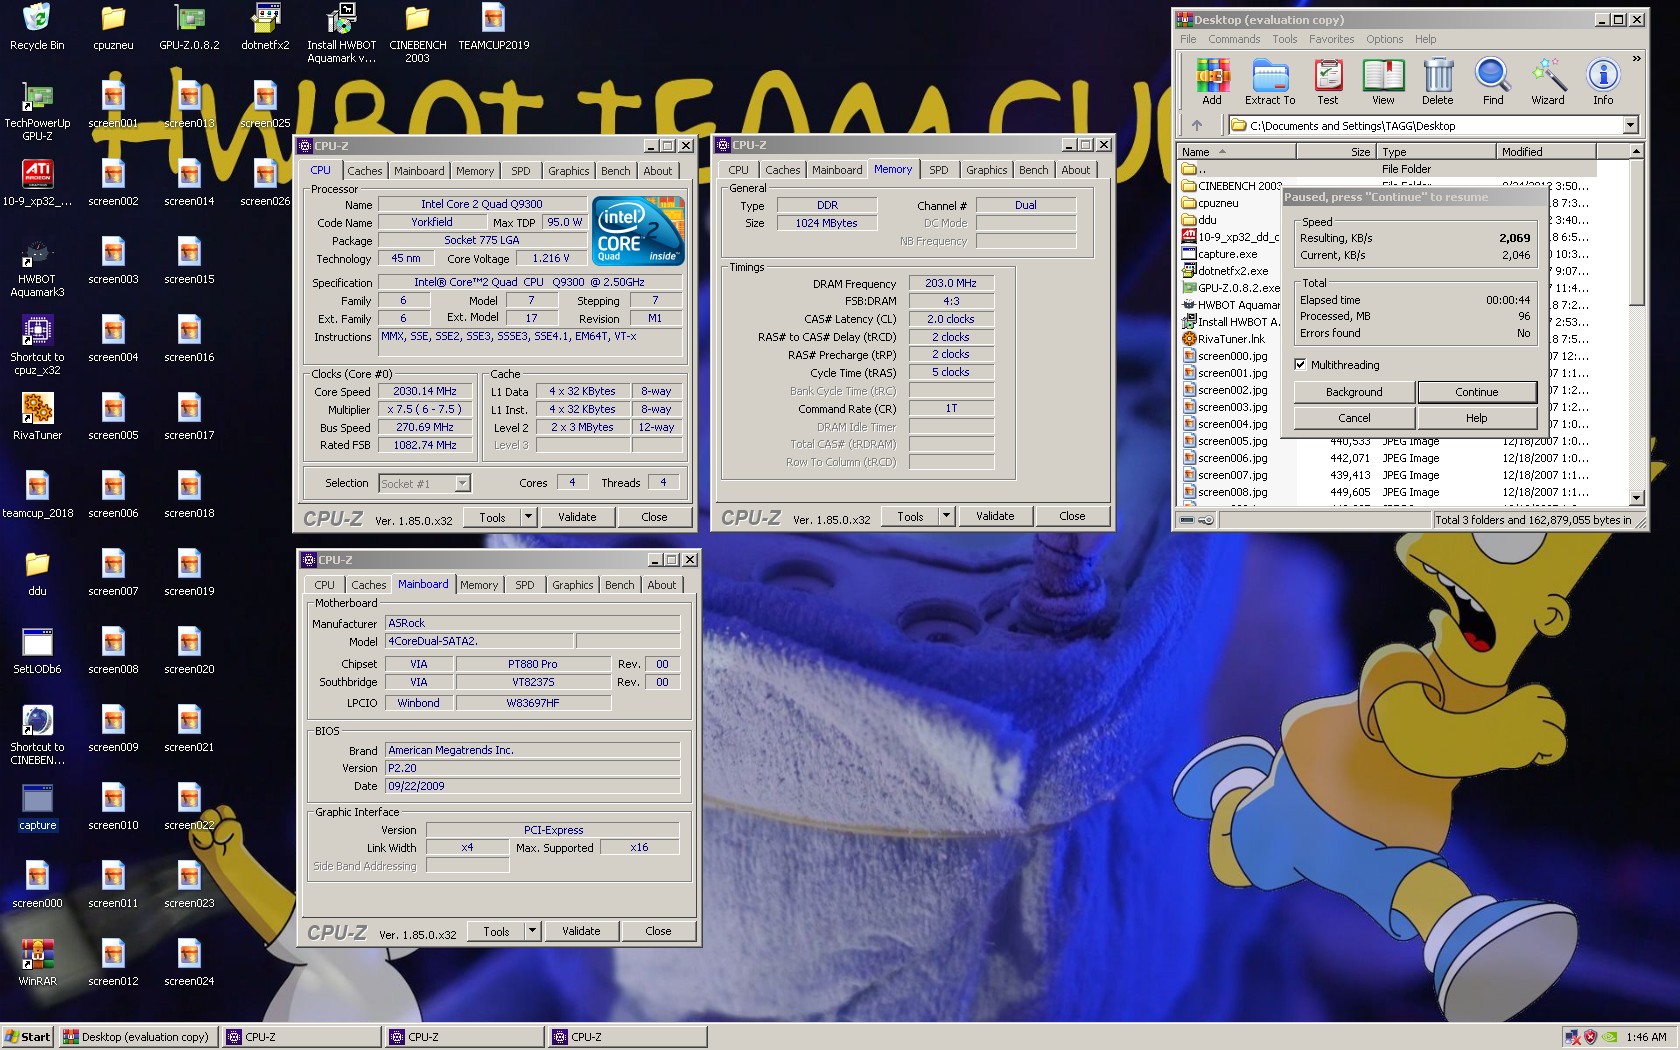Viewport: 1680px width, 1050px height.
Task: Click the Find magnifier icon in WinRAR
Action: point(1493,81)
